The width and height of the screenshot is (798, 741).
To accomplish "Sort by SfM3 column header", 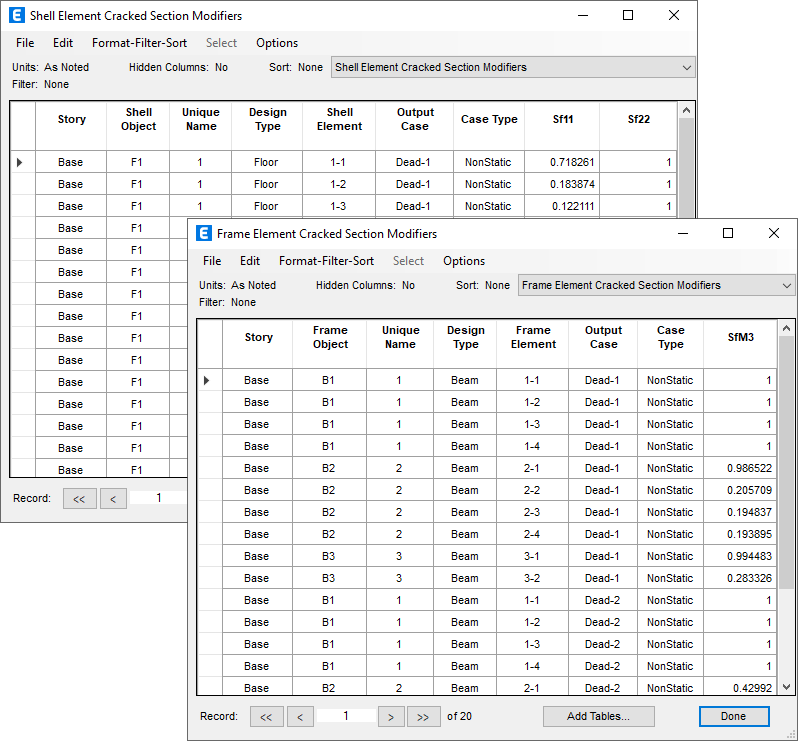I will tap(740, 337).
